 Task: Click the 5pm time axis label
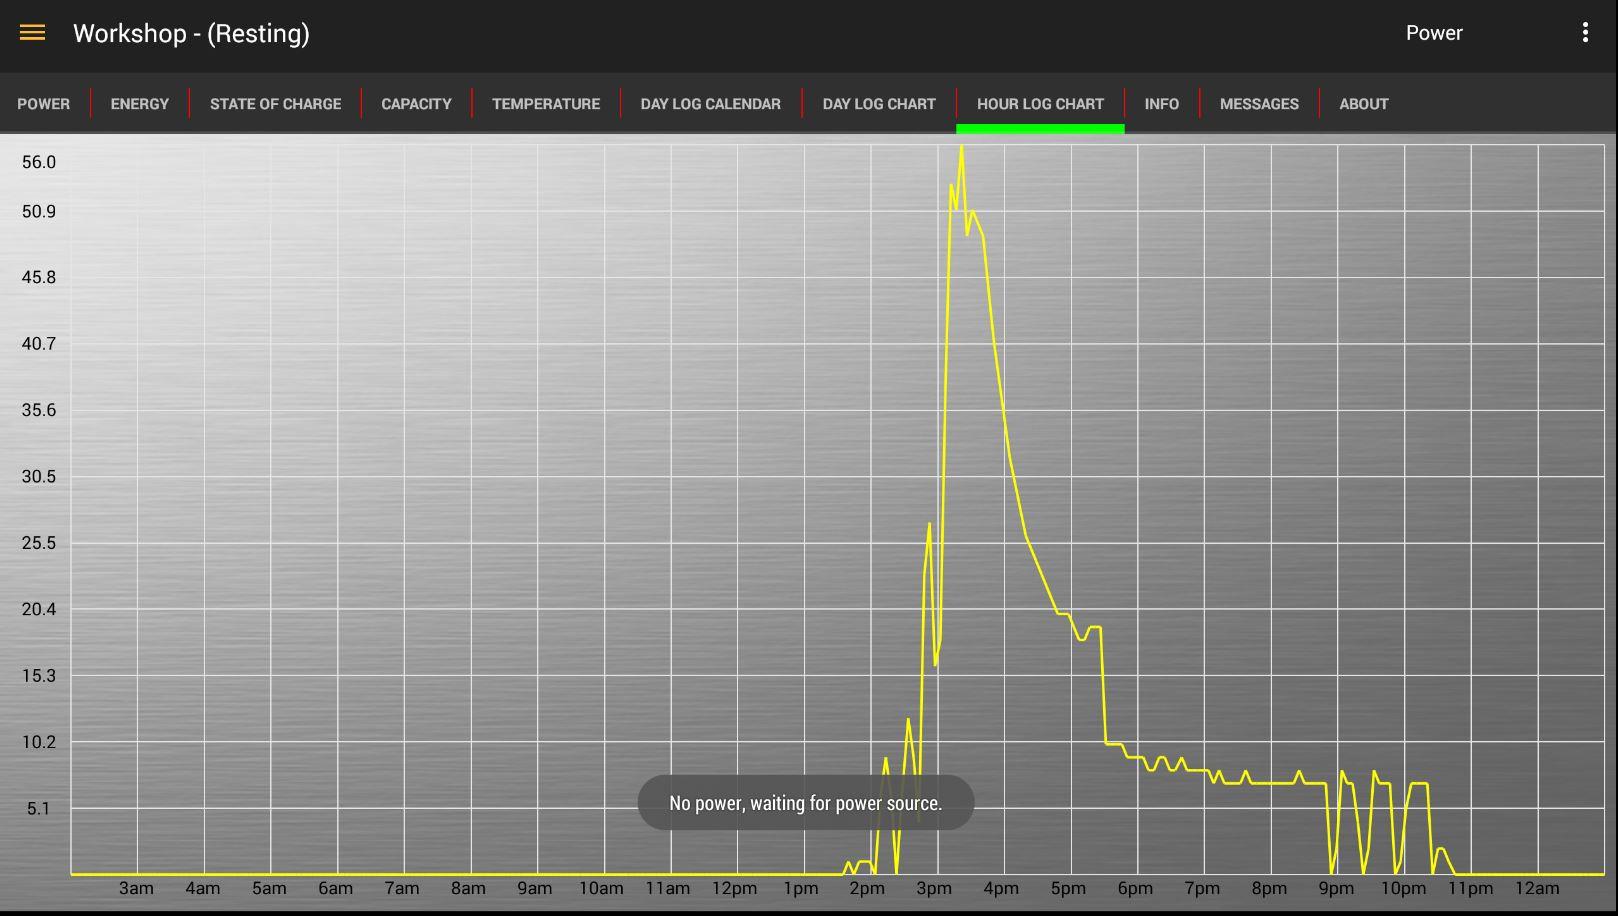(x=1068, y=888)
